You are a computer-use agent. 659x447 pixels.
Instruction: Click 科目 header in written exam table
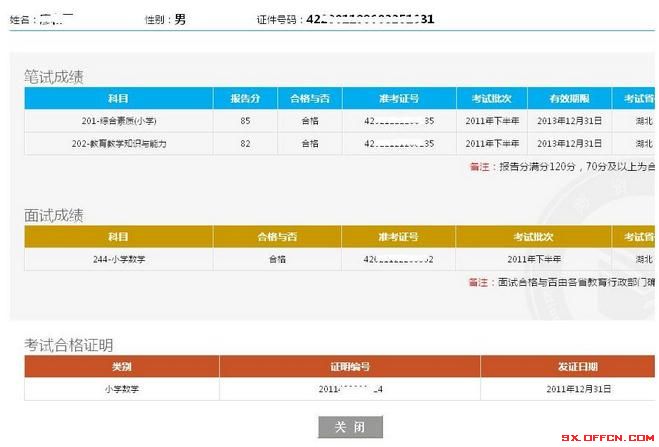[x=119, y=98]
